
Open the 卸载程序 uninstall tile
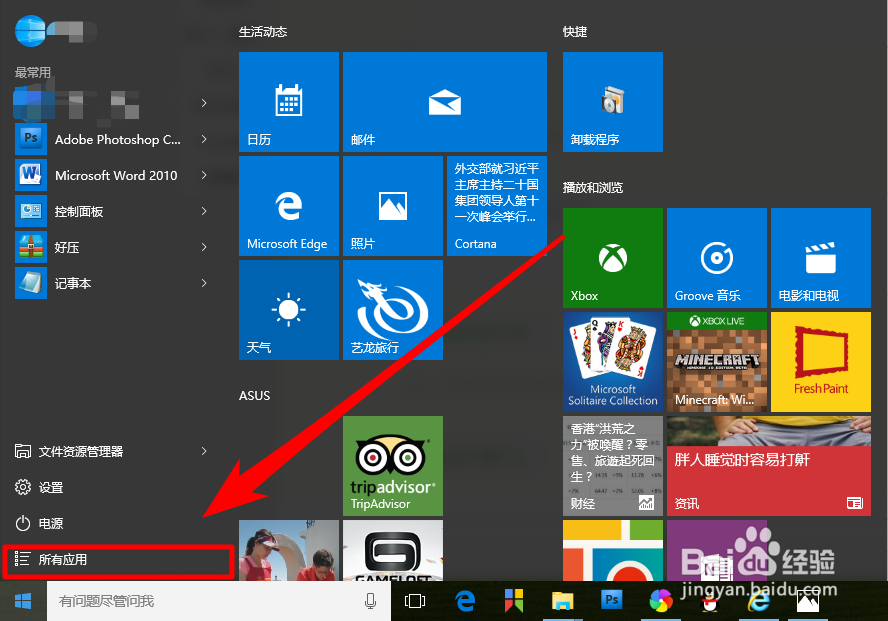(612, 101)
